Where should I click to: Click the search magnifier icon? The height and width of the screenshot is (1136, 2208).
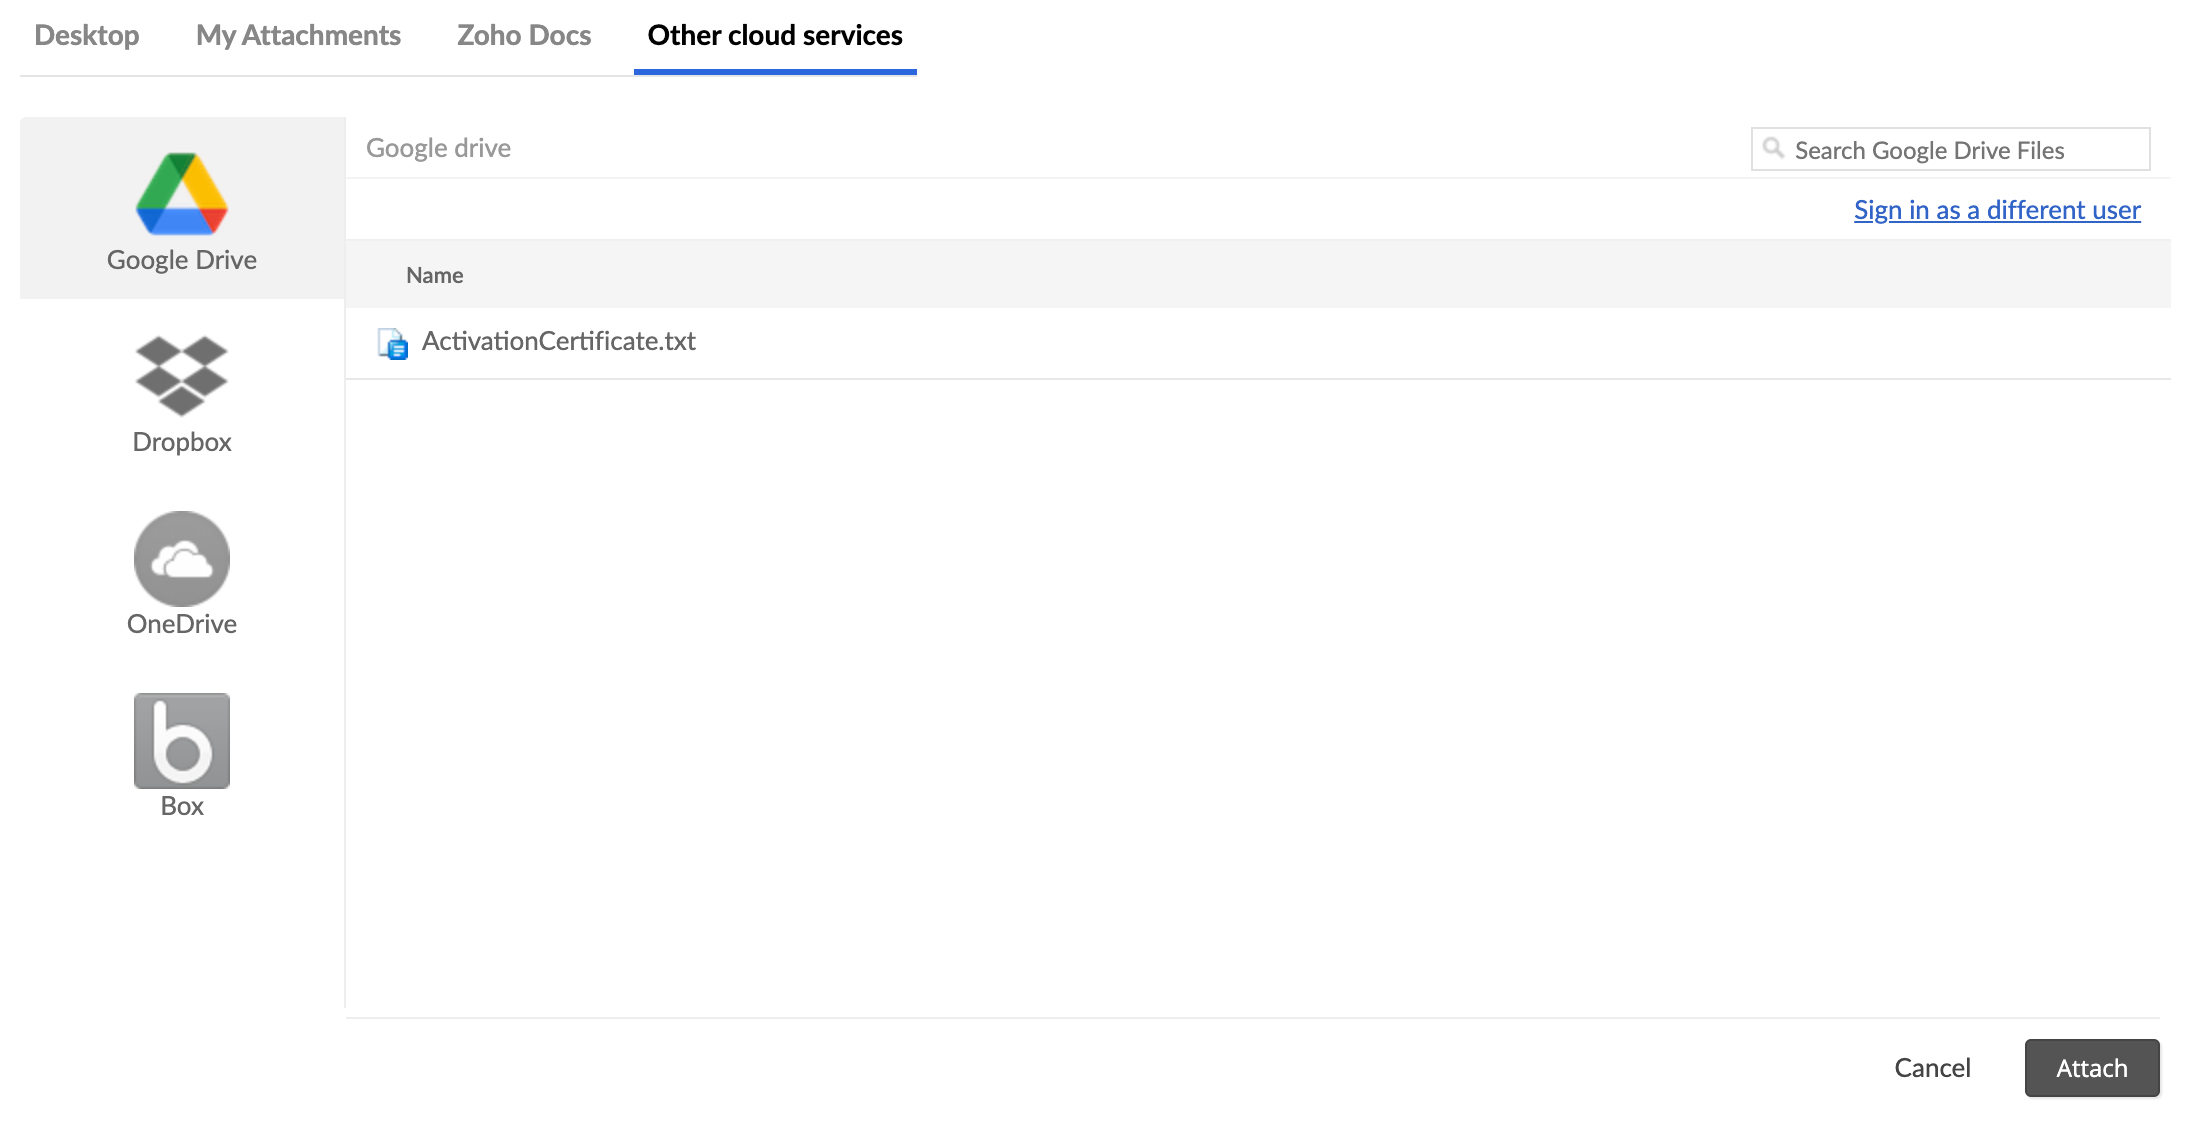point(1773,149)
